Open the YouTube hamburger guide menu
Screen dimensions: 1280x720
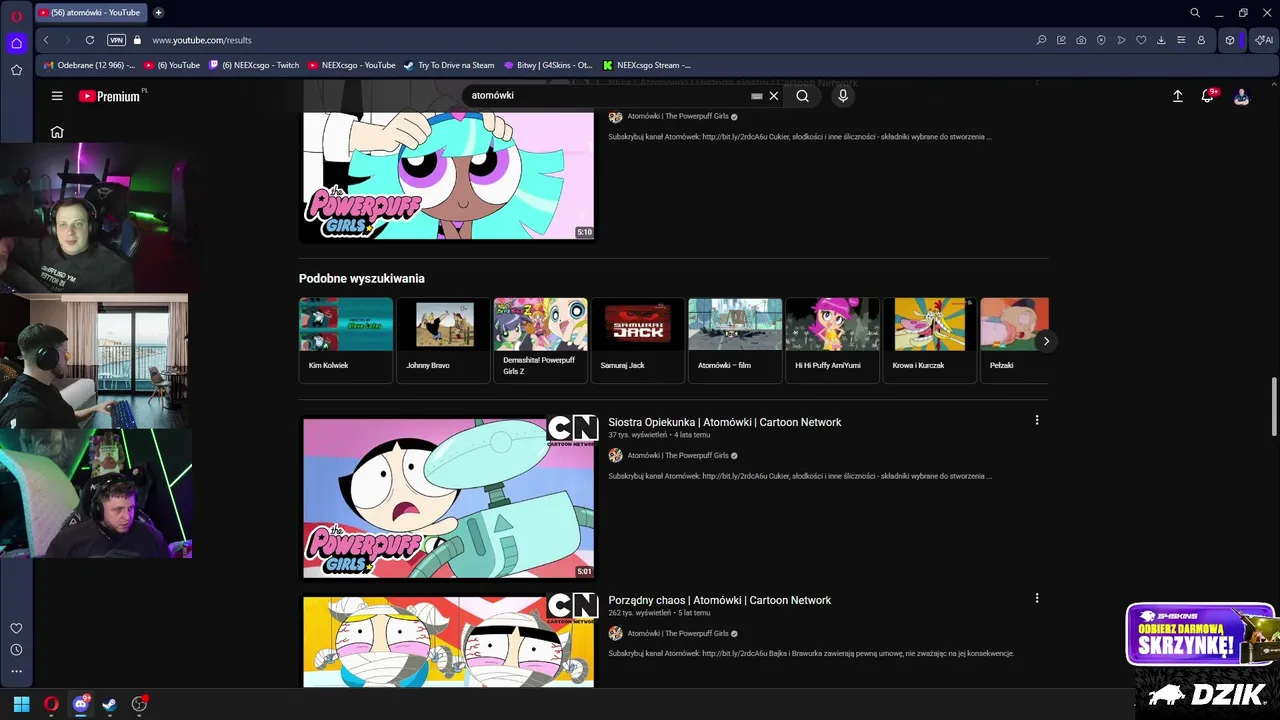pyautogui.click(x=57, y=96)
